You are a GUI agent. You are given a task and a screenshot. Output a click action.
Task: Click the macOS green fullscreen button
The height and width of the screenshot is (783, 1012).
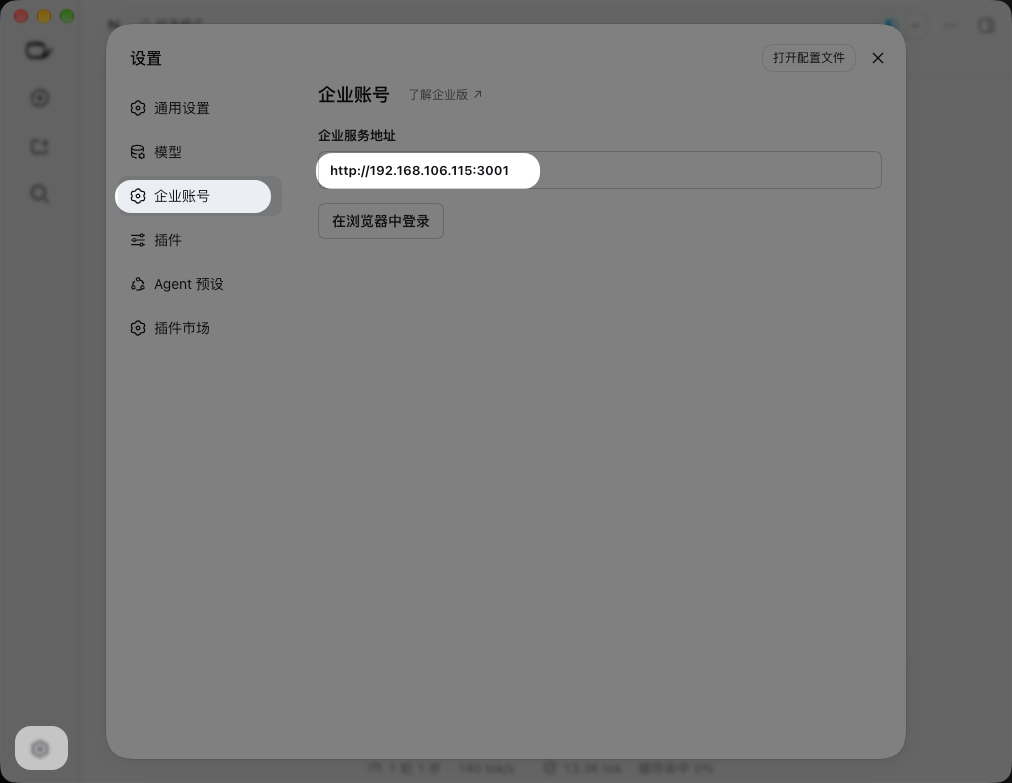(x=67, y=16)
